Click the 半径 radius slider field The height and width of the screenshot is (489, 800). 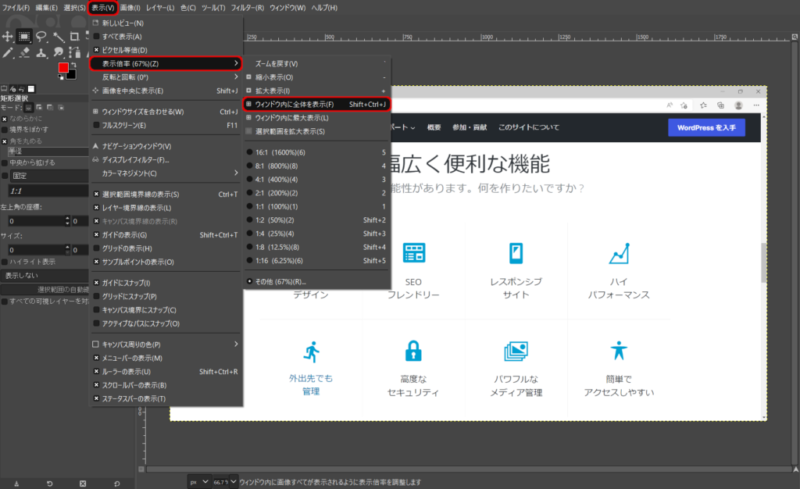48,152
